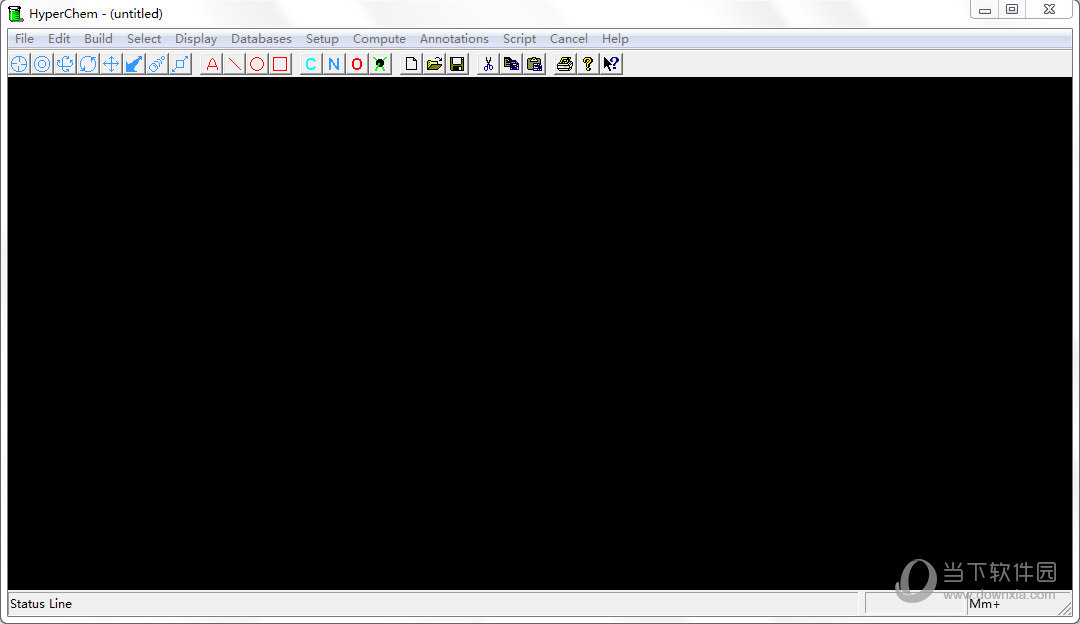Click the Status Line text

(41, 604)
